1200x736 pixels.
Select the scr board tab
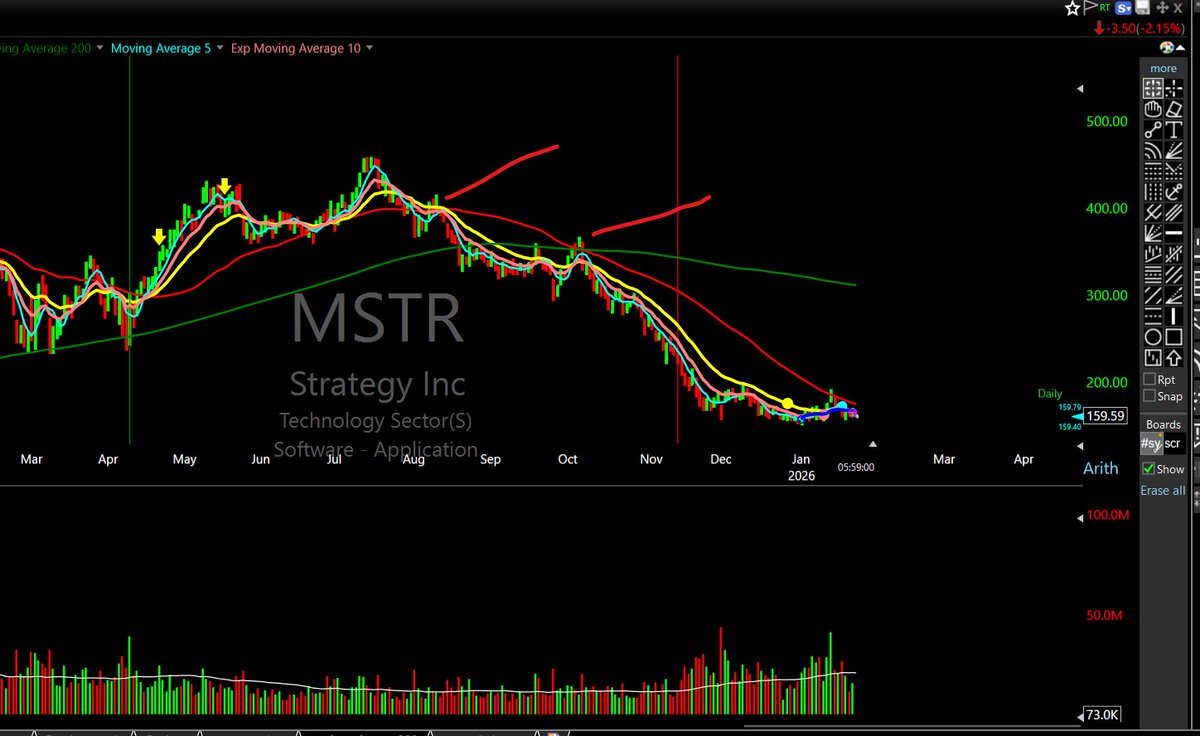(x=1172, y=443)
